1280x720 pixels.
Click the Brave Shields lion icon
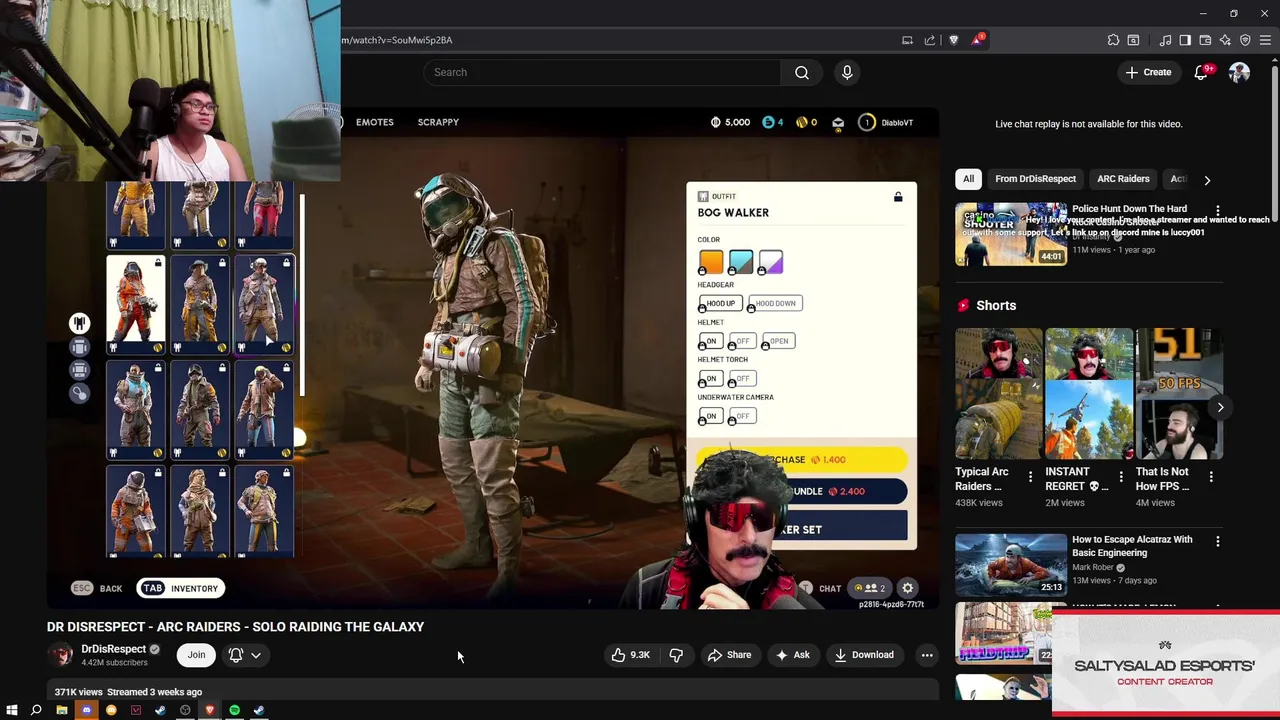point(953,40)
